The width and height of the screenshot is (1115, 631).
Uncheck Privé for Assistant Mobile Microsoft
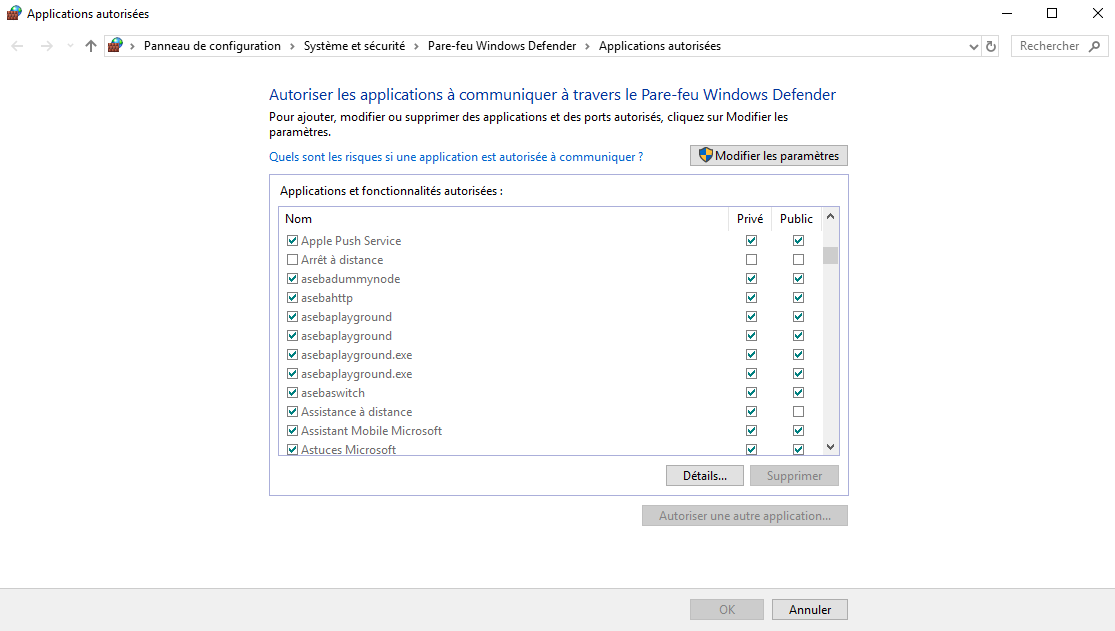[x=752, y=430]
